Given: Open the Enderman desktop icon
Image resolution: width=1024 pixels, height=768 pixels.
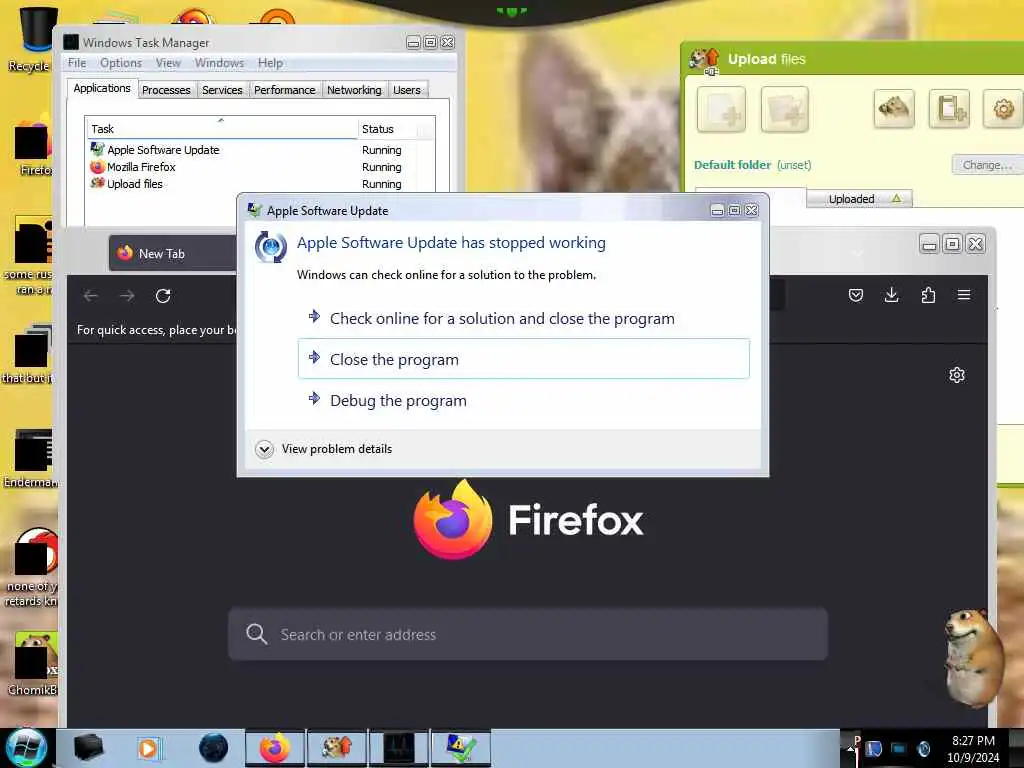Looking at the screenshot, I should coord(31,457).
